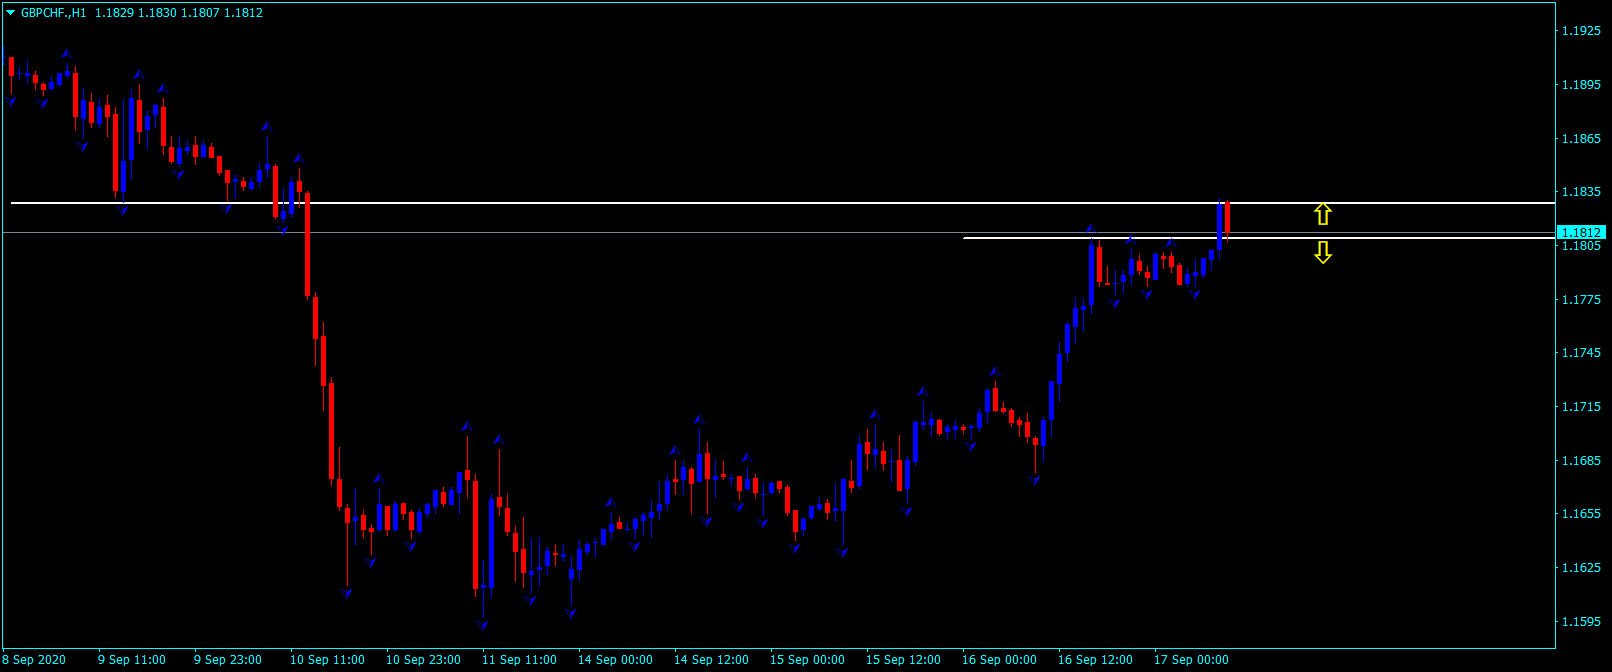
Task: Click the time axis label 9 Sep 11:00
Action: coord(132,660)
